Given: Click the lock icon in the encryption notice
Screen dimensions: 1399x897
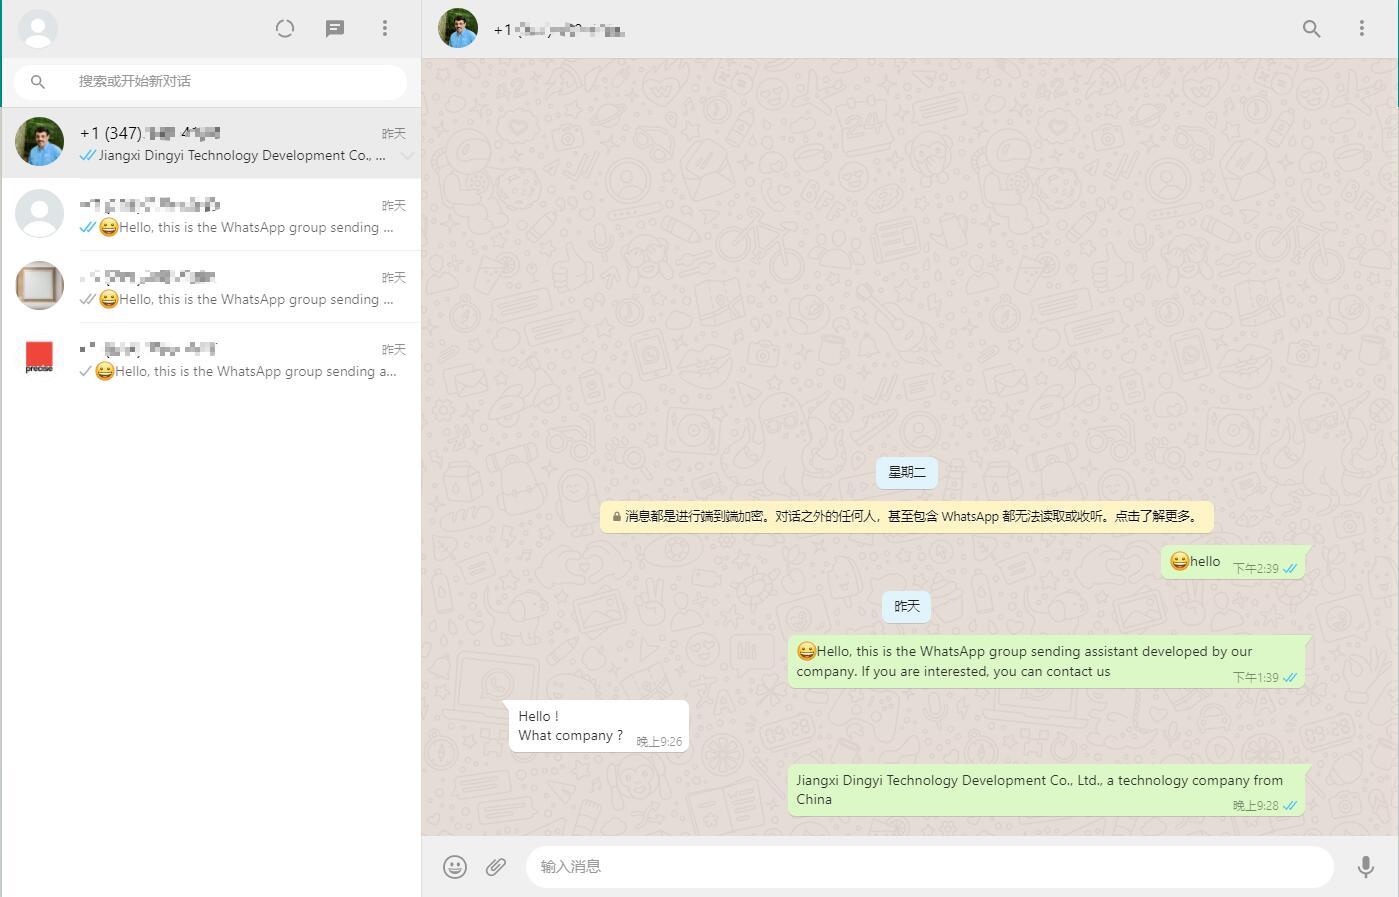Looking at the screenshot, I should [615, 517].
